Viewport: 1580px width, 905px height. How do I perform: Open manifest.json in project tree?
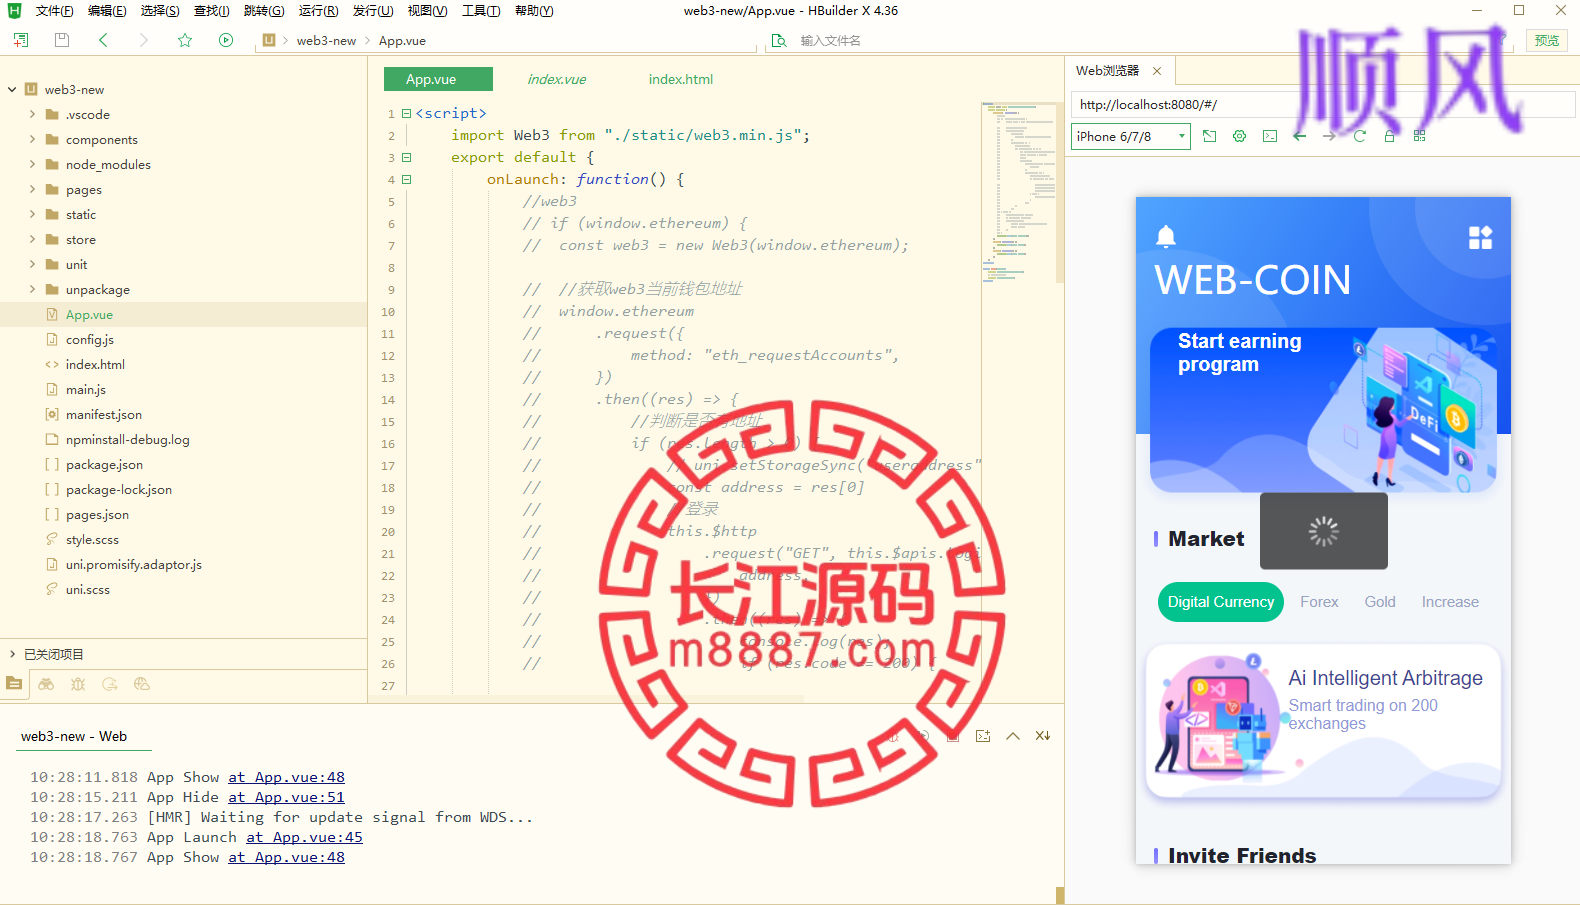pyautogui.click(x=104, y=414)
